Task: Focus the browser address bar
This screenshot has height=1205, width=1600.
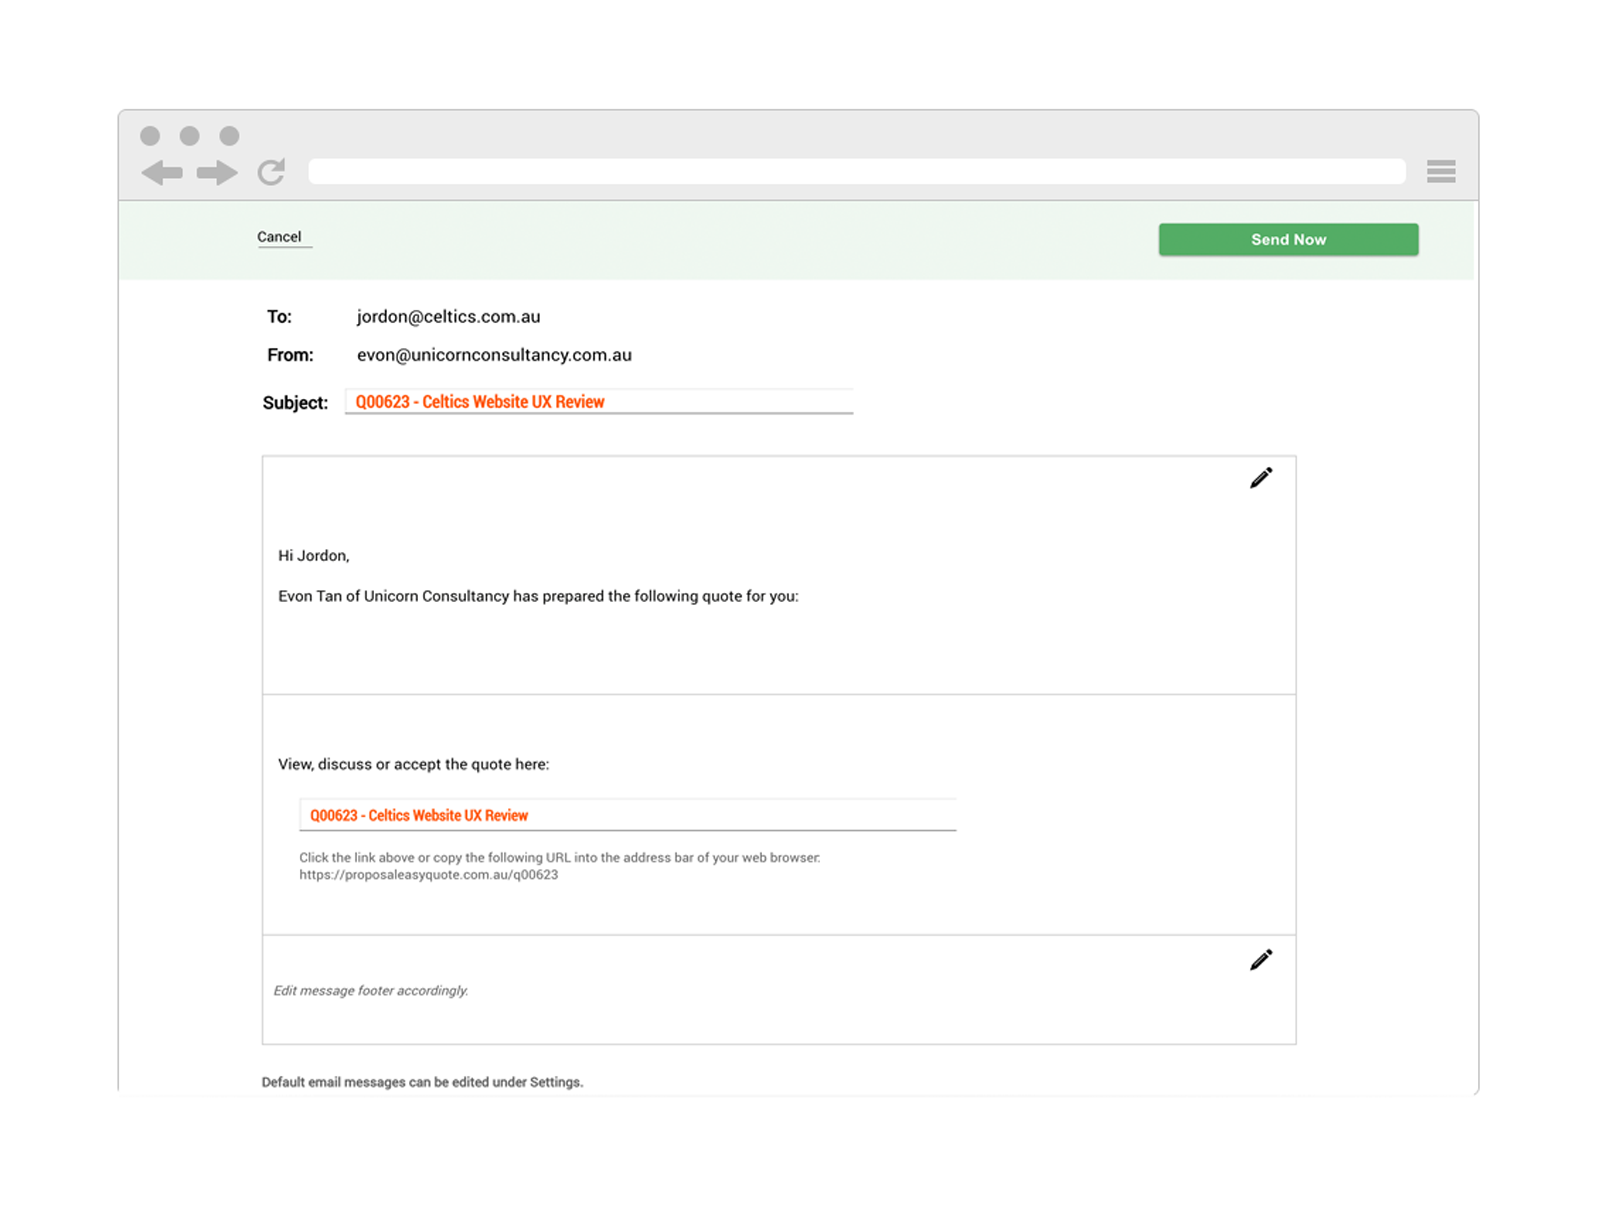Action: coord(857,171)
